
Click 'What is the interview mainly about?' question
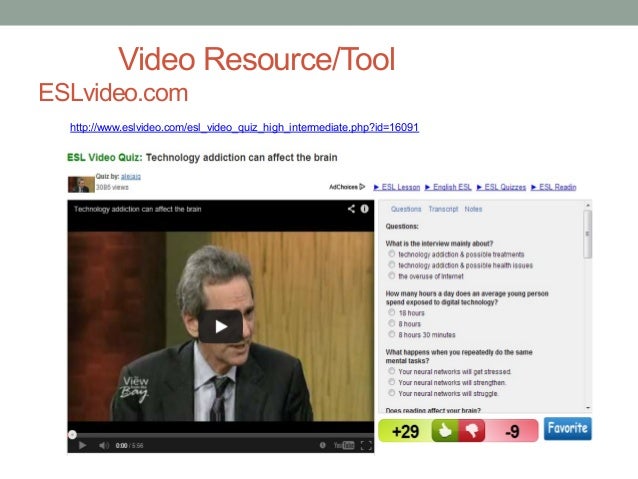click(439, 243)
